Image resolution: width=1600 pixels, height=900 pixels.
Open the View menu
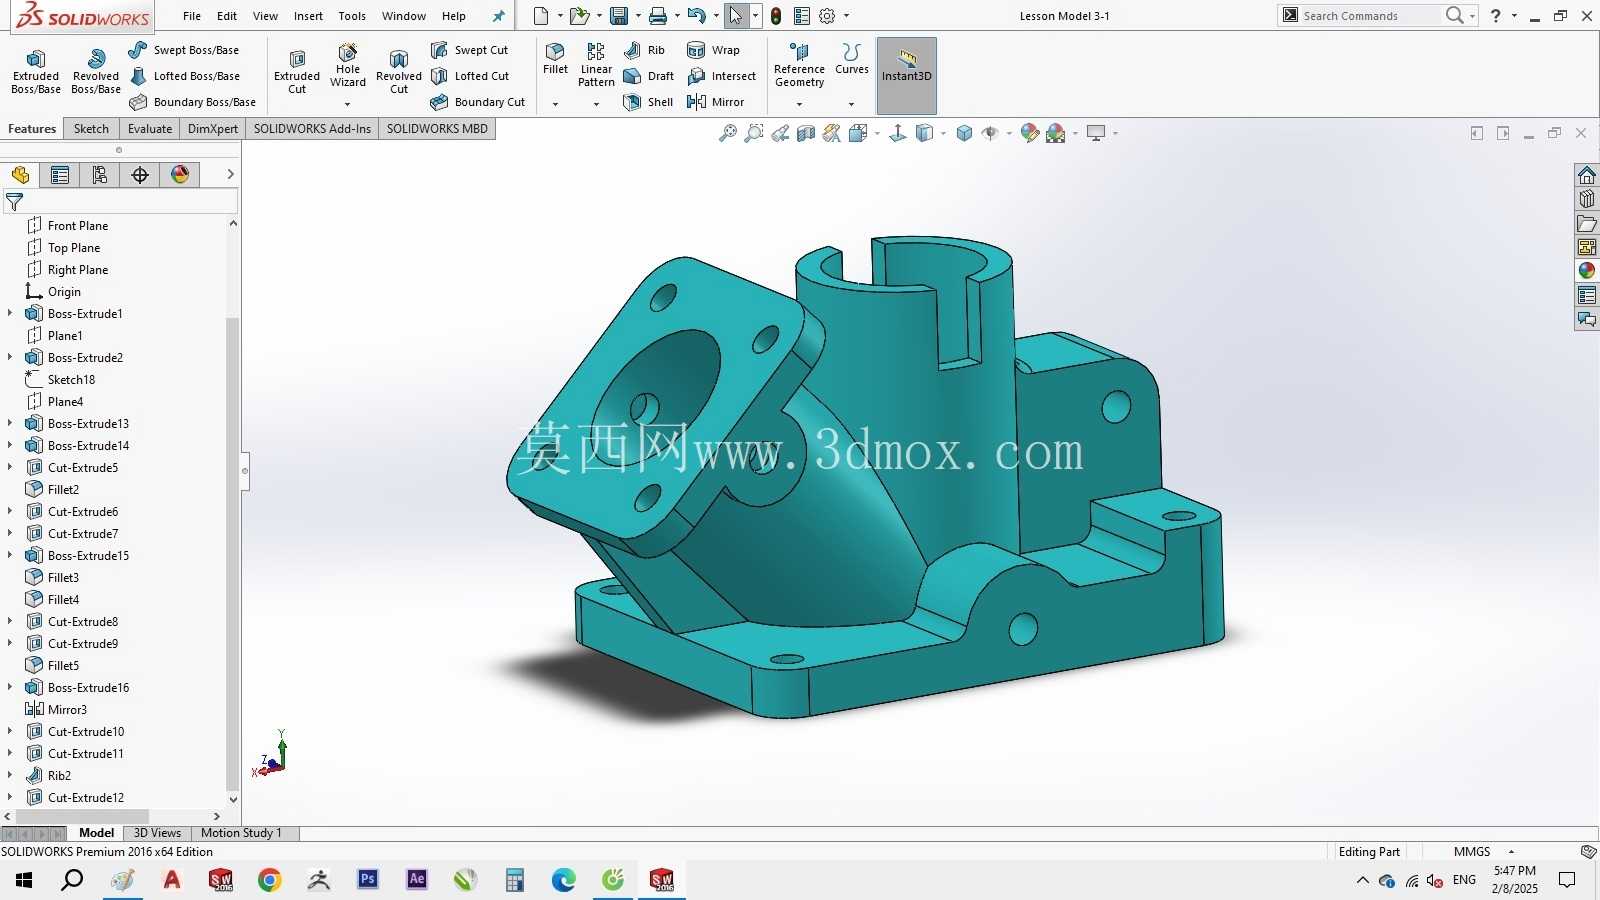point(265,16)
